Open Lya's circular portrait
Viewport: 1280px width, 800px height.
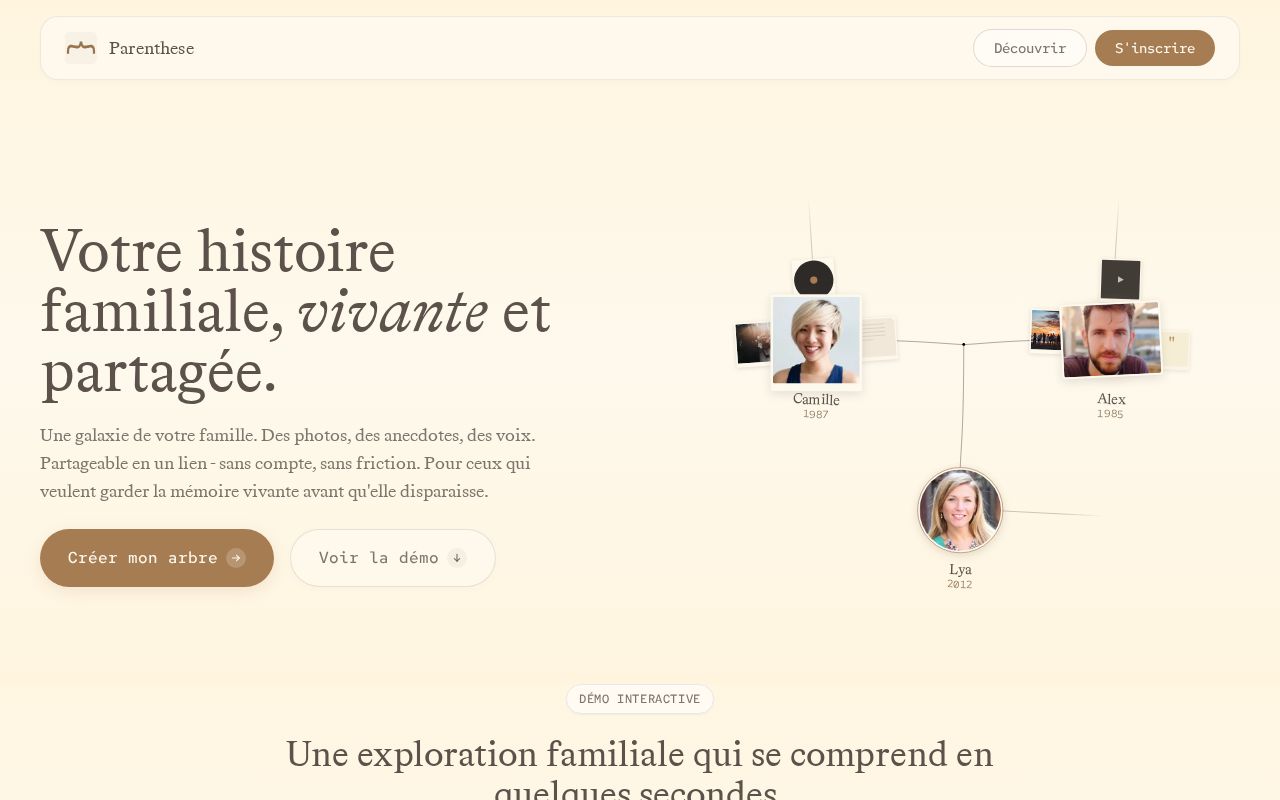coord(960,510)
